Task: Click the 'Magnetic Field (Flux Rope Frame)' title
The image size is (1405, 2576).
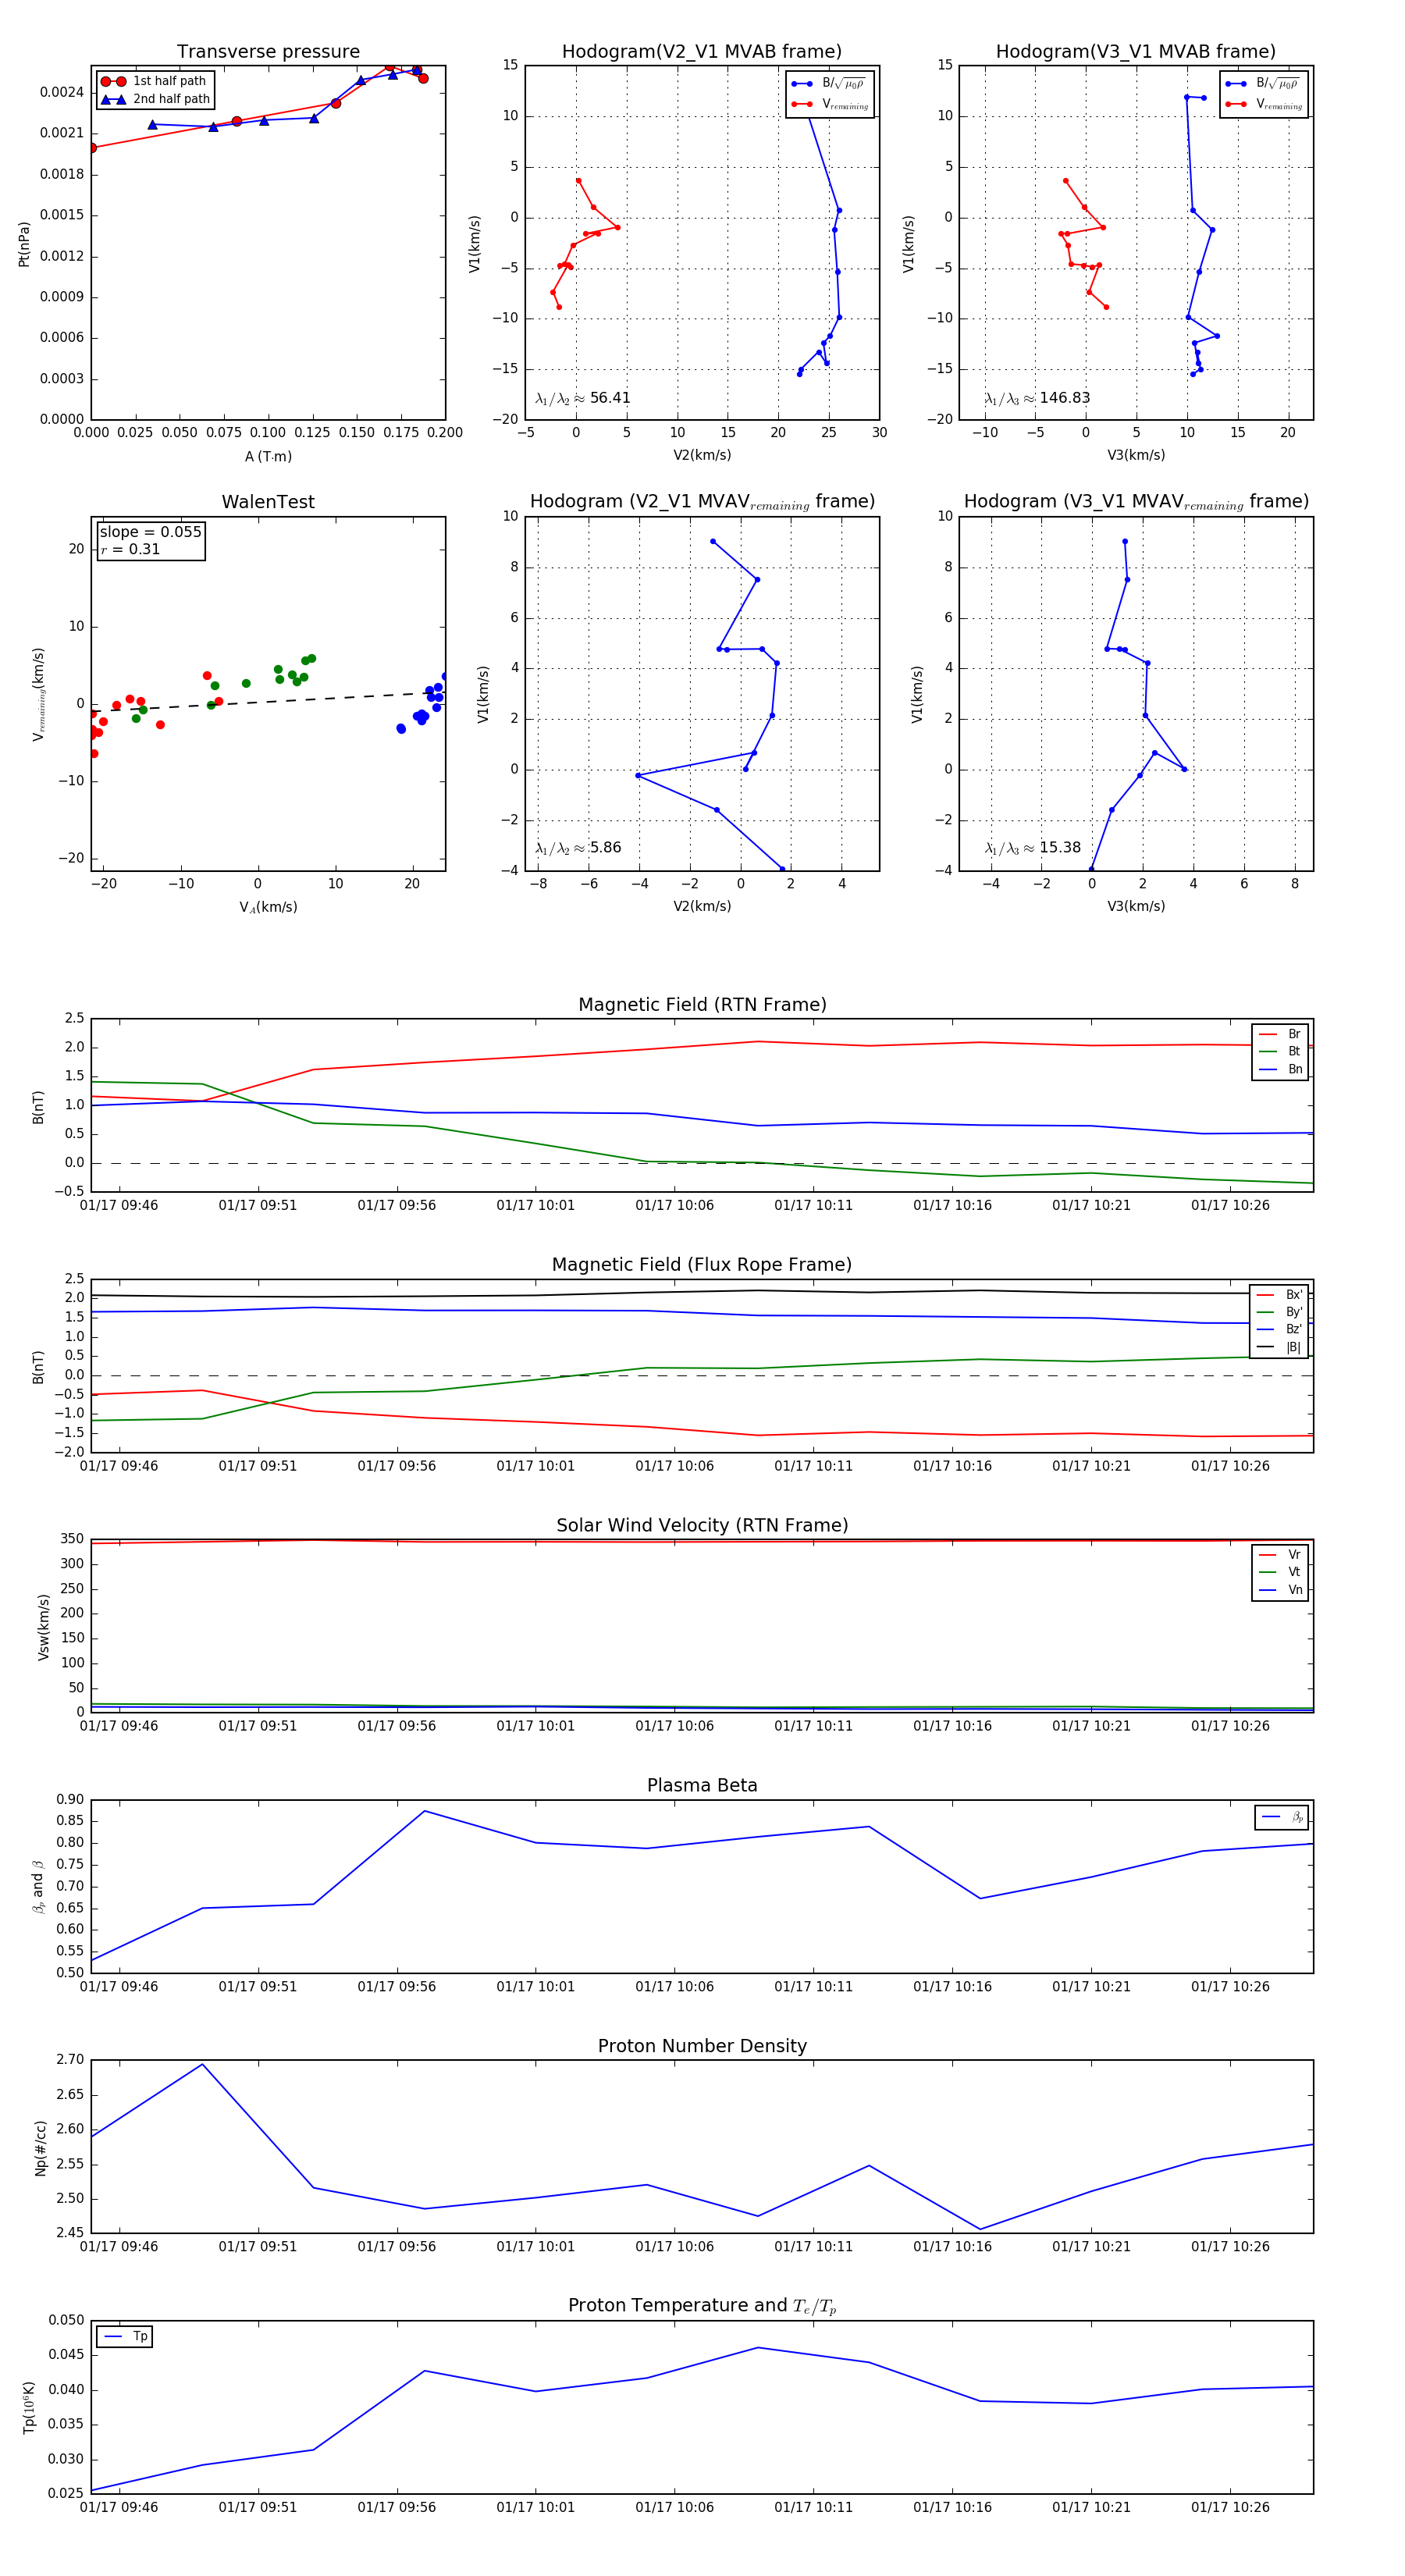Action: point(702,1265)
